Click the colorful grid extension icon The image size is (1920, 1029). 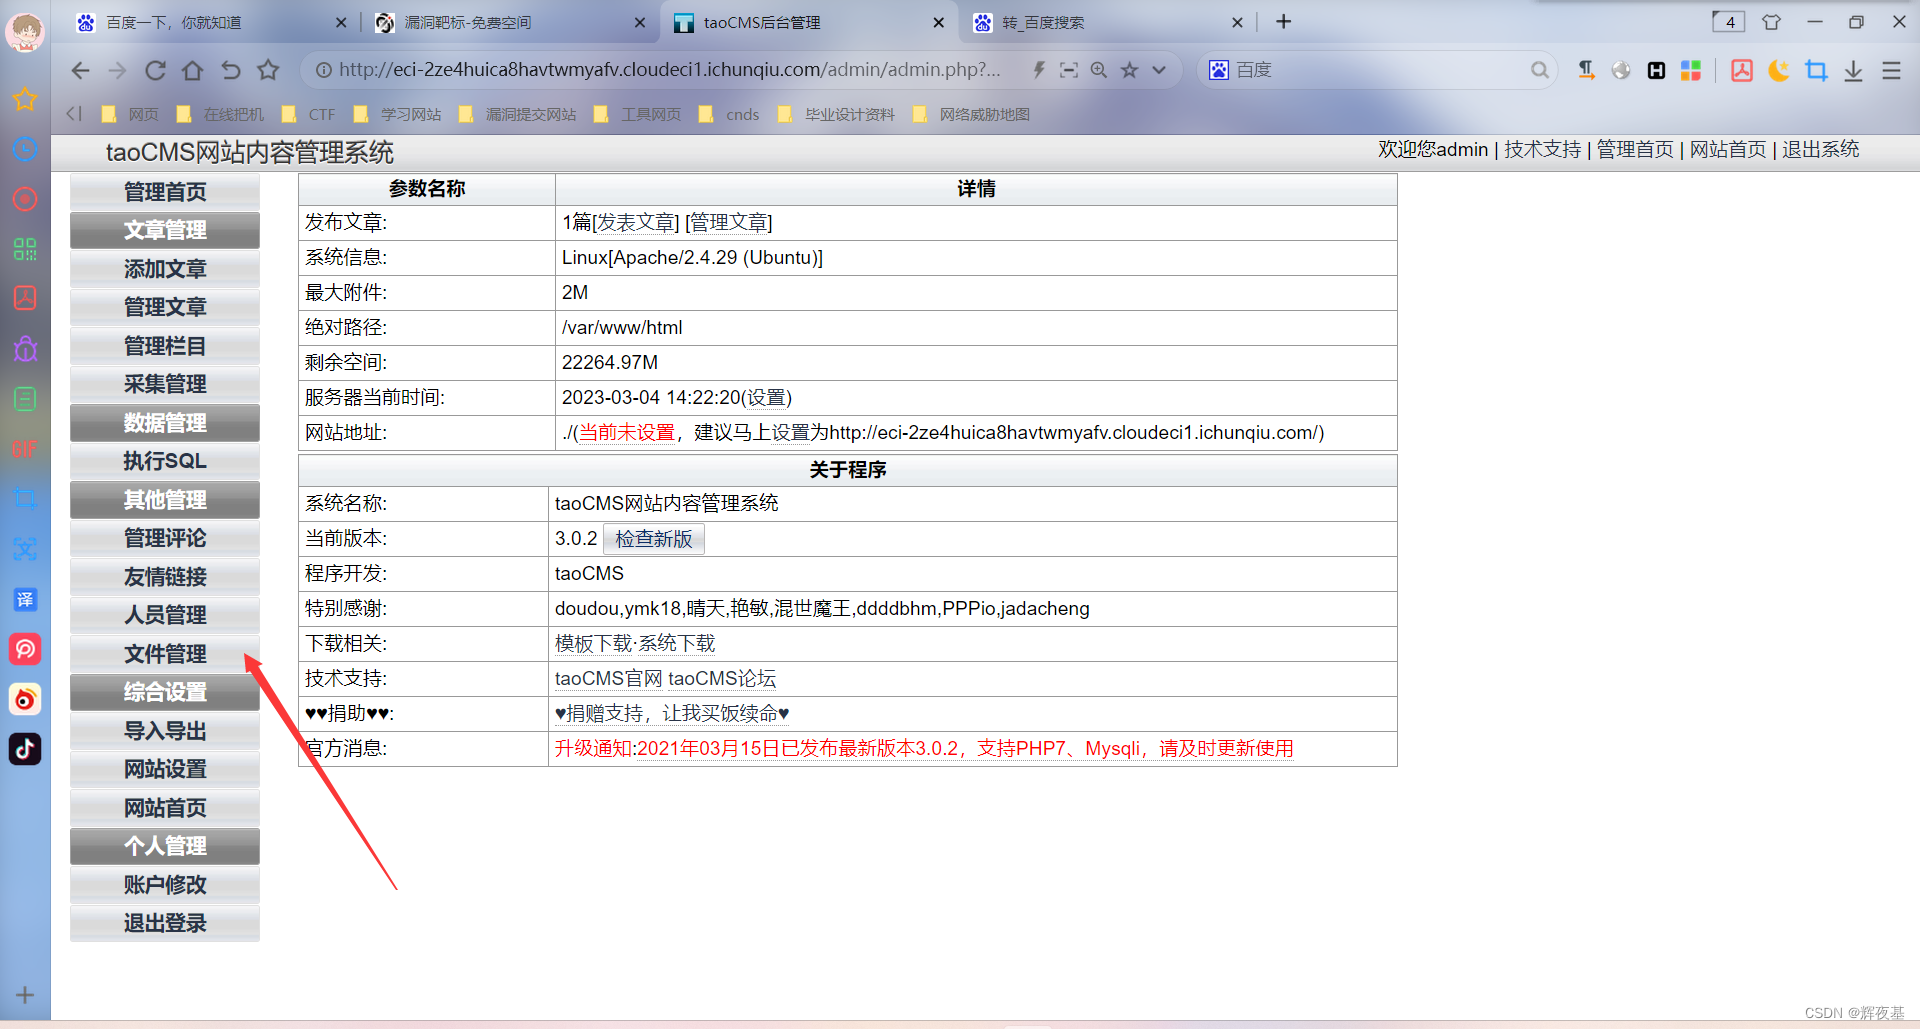(x=1691, y=70)
